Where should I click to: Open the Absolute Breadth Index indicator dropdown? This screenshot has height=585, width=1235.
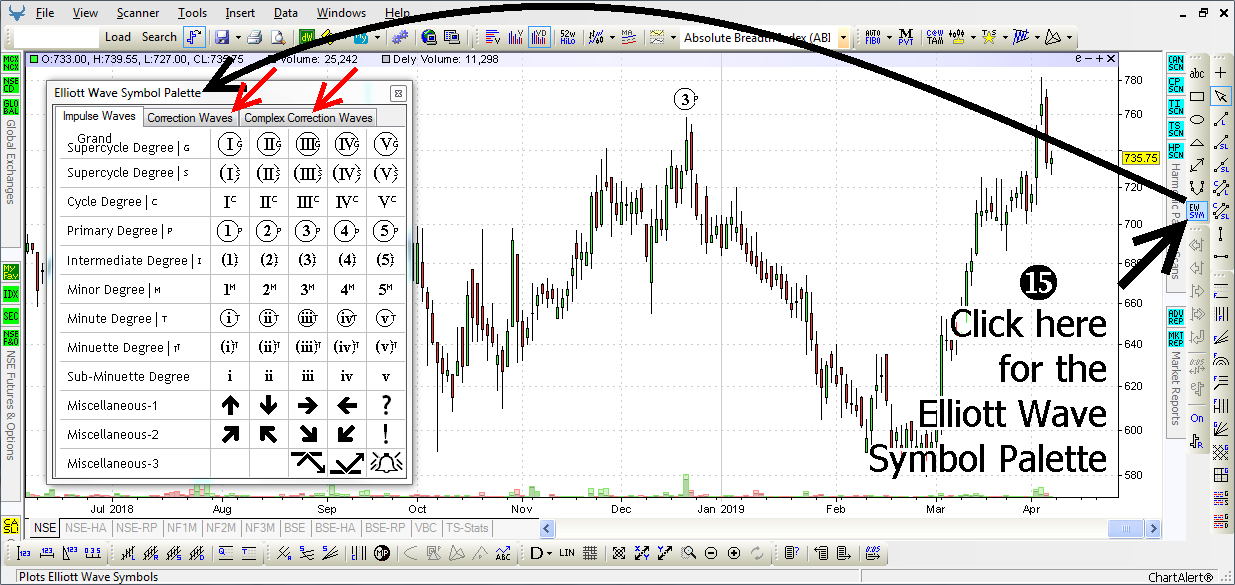[x=844, y=38]
